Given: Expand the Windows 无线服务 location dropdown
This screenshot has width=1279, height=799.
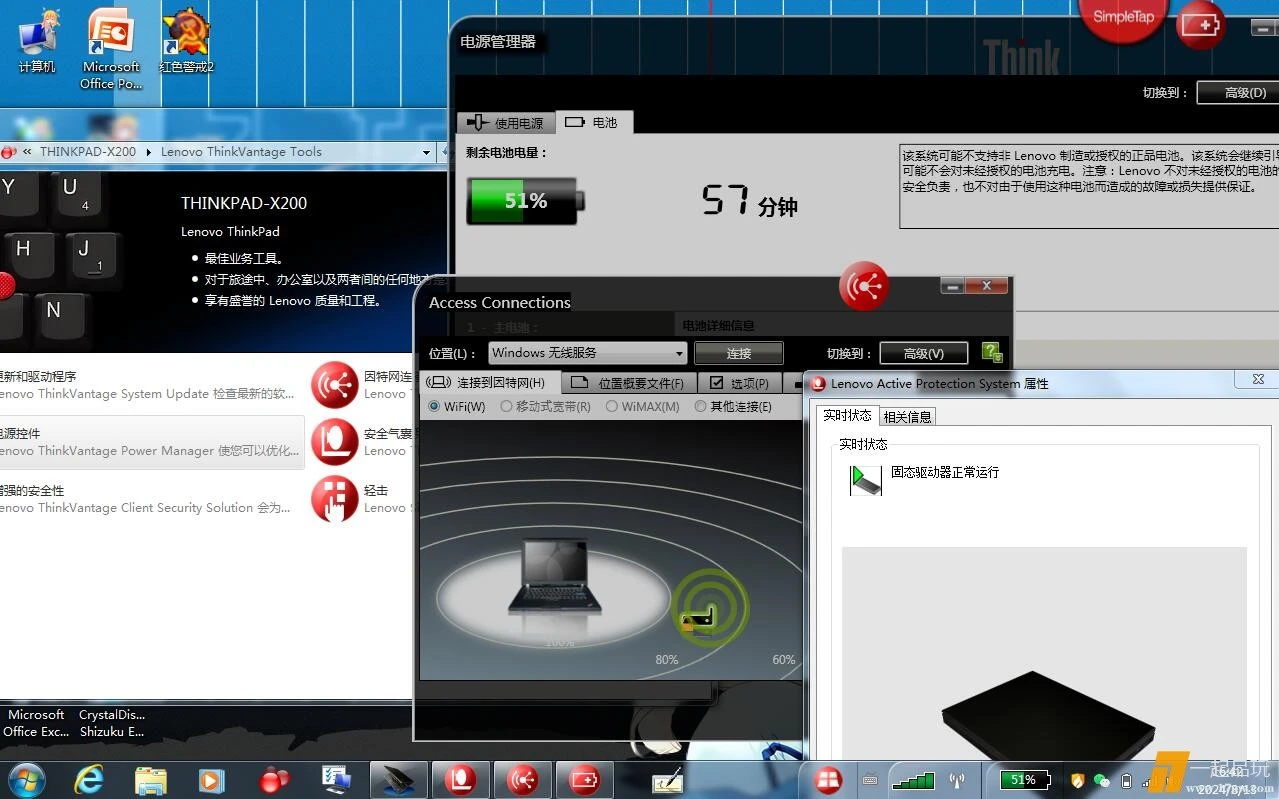Looking at the screenshot, I should [x=679, y=353].
